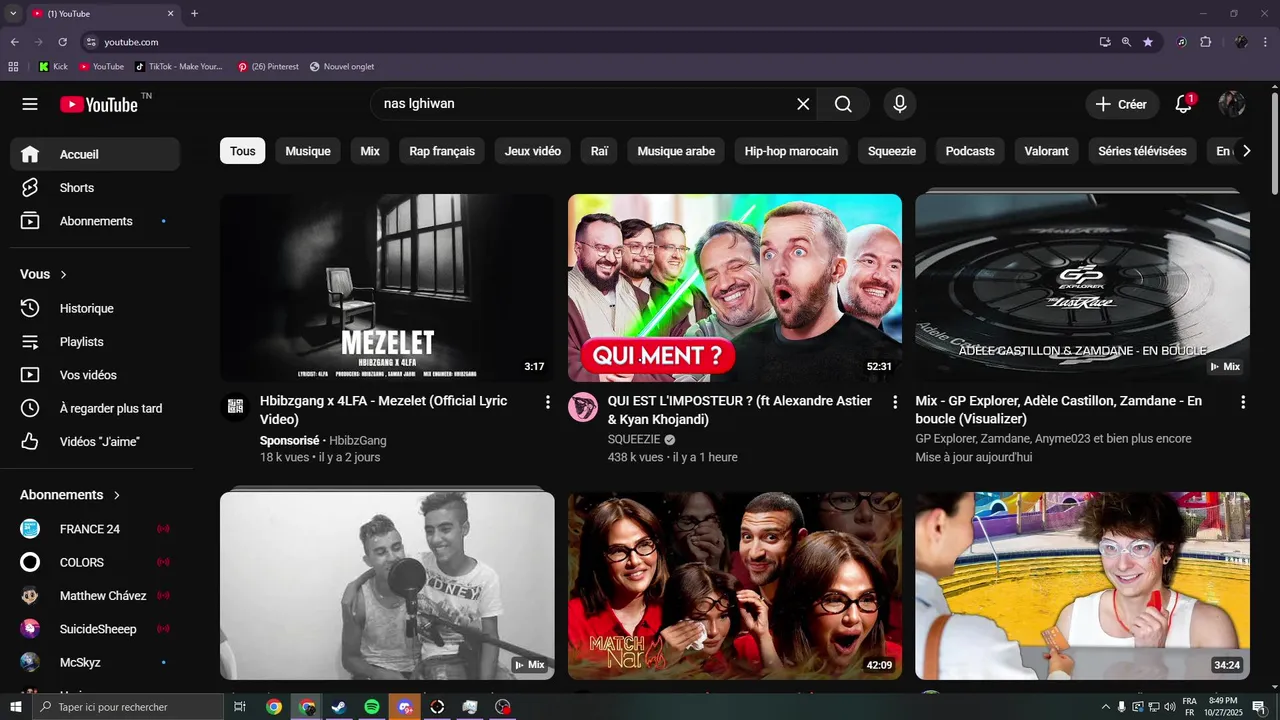Open the Windows Start menu
The image size is (1280, 720).
point(15,707)
